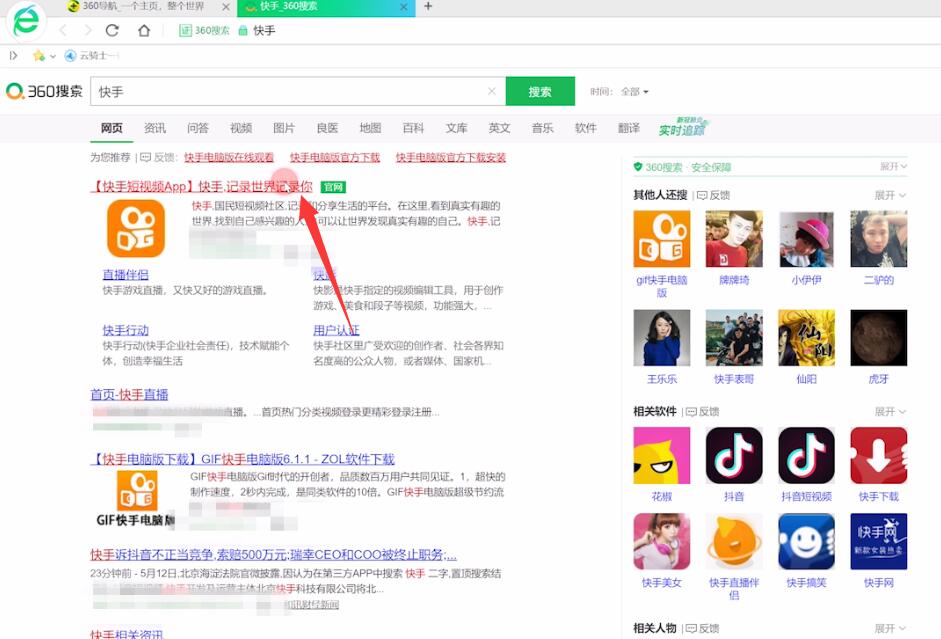Screen dimensions: 941x639
Task: Expand the 相关人物 section
Action: [x=890, y=628]
